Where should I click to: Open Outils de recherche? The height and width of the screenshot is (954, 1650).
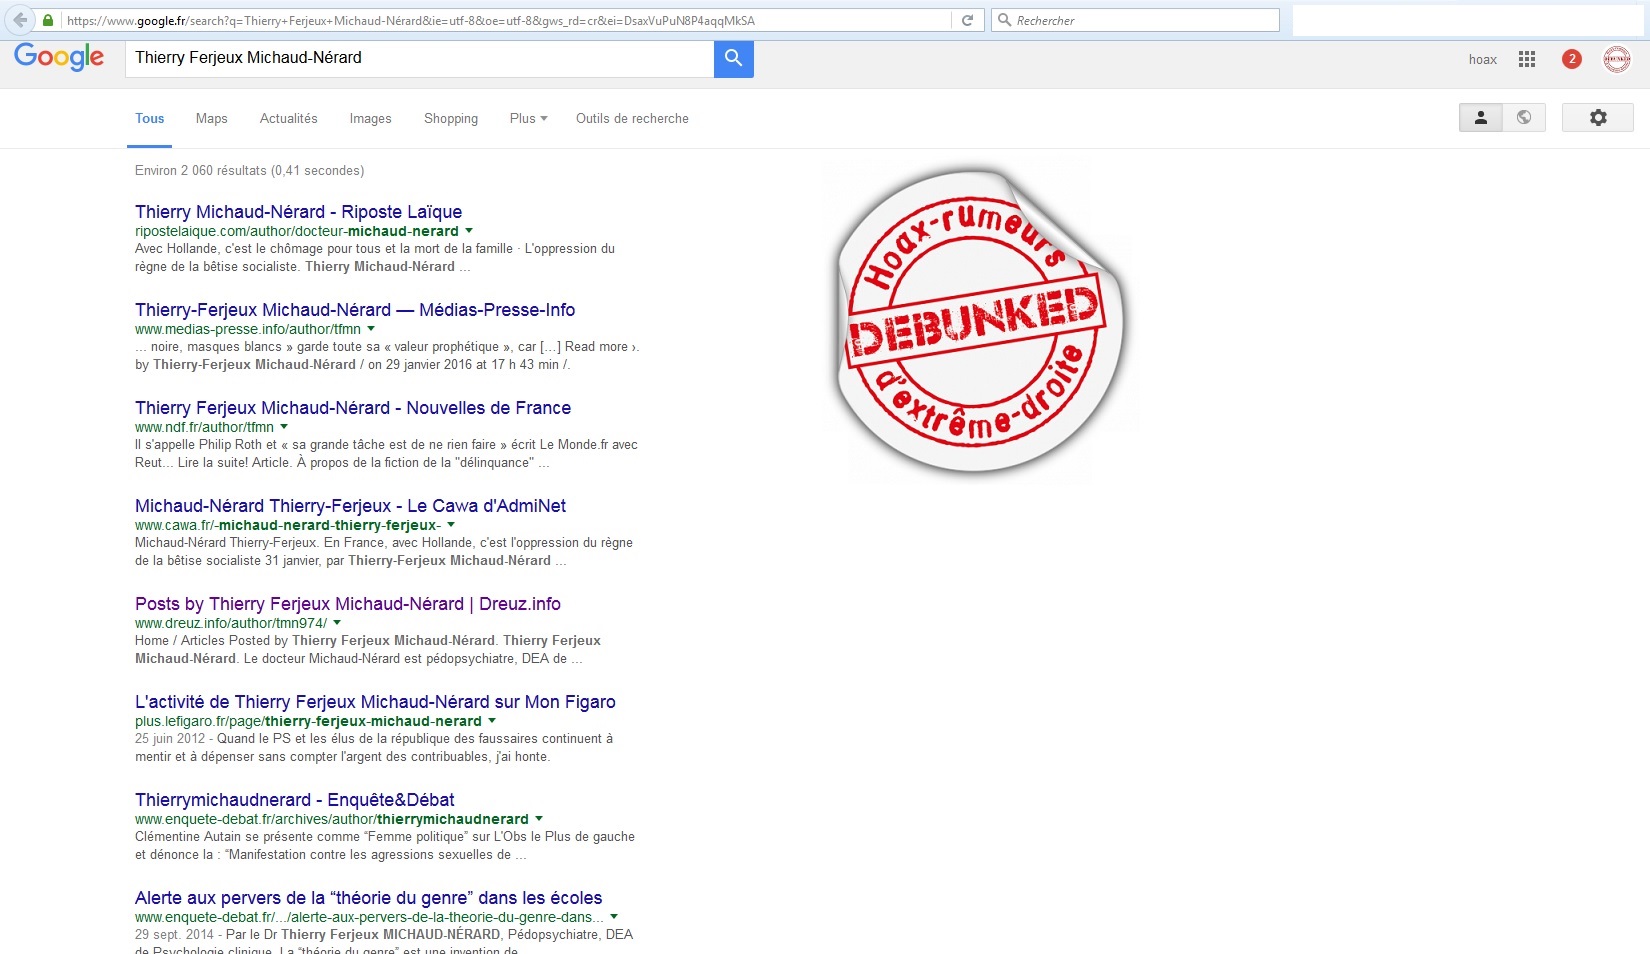coord(632,118)
